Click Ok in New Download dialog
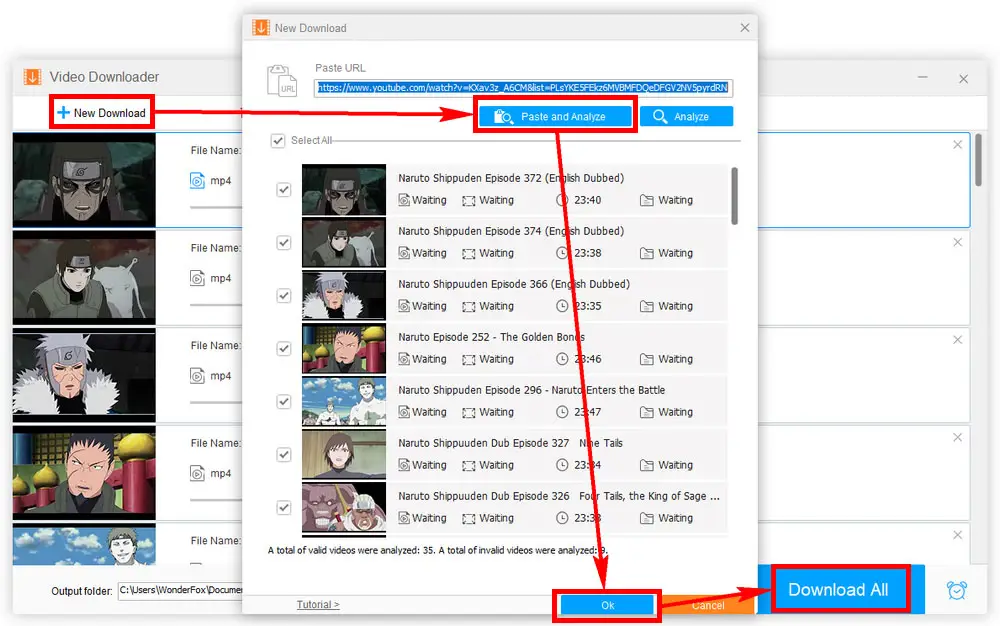1000x626 pixels. (607, 605)
